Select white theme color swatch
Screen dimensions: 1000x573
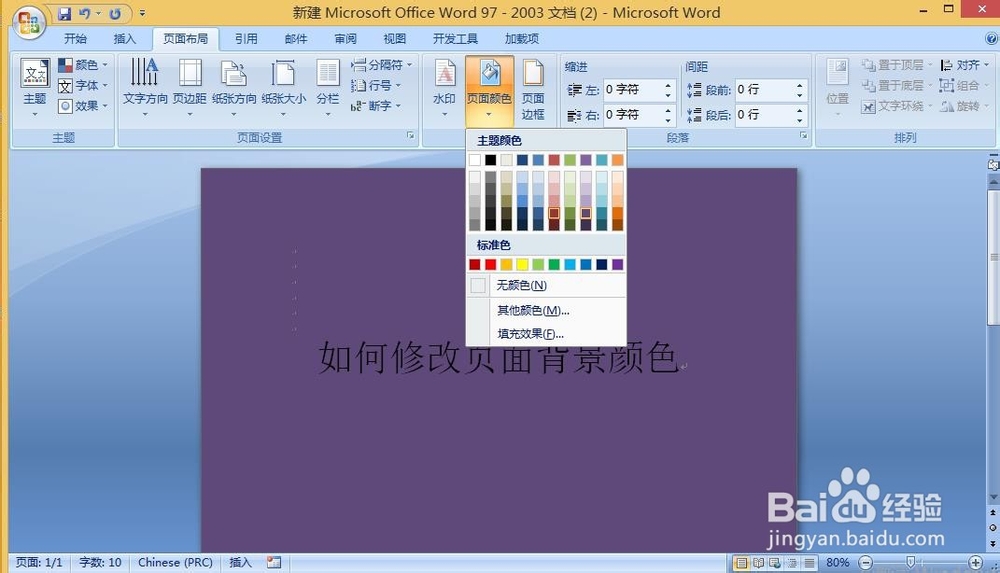[474, 160]
